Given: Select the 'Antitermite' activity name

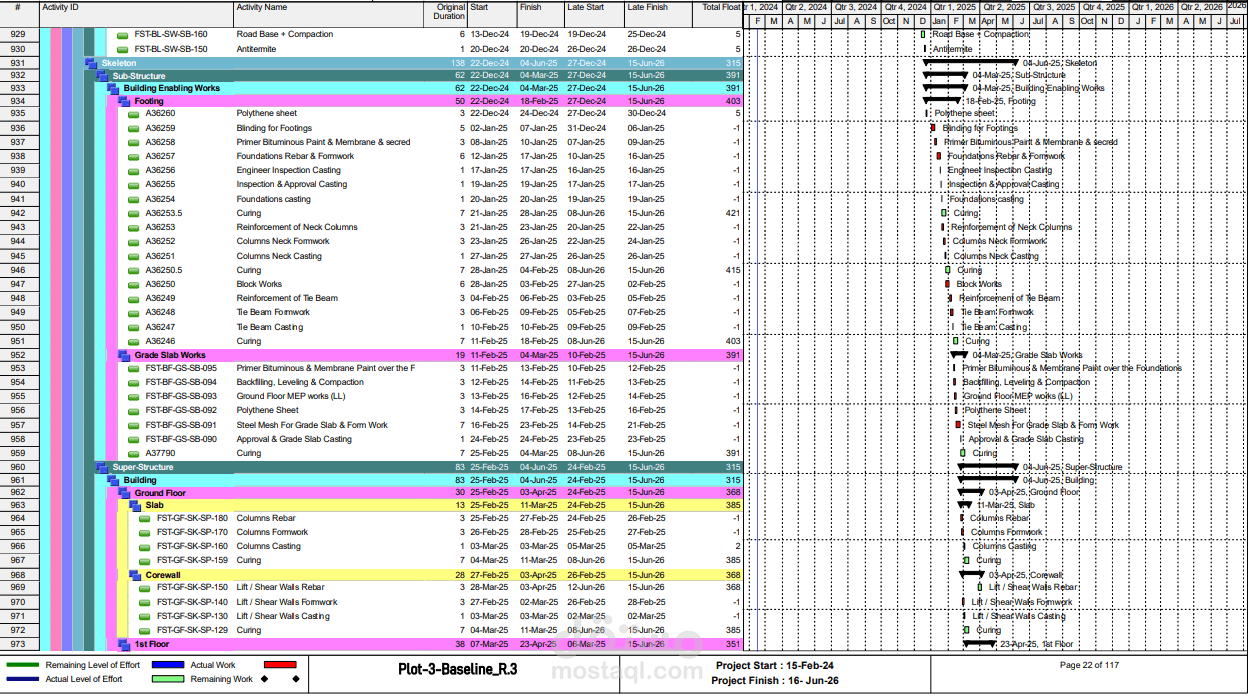Looking at the screenshot, I should [256, 49].
